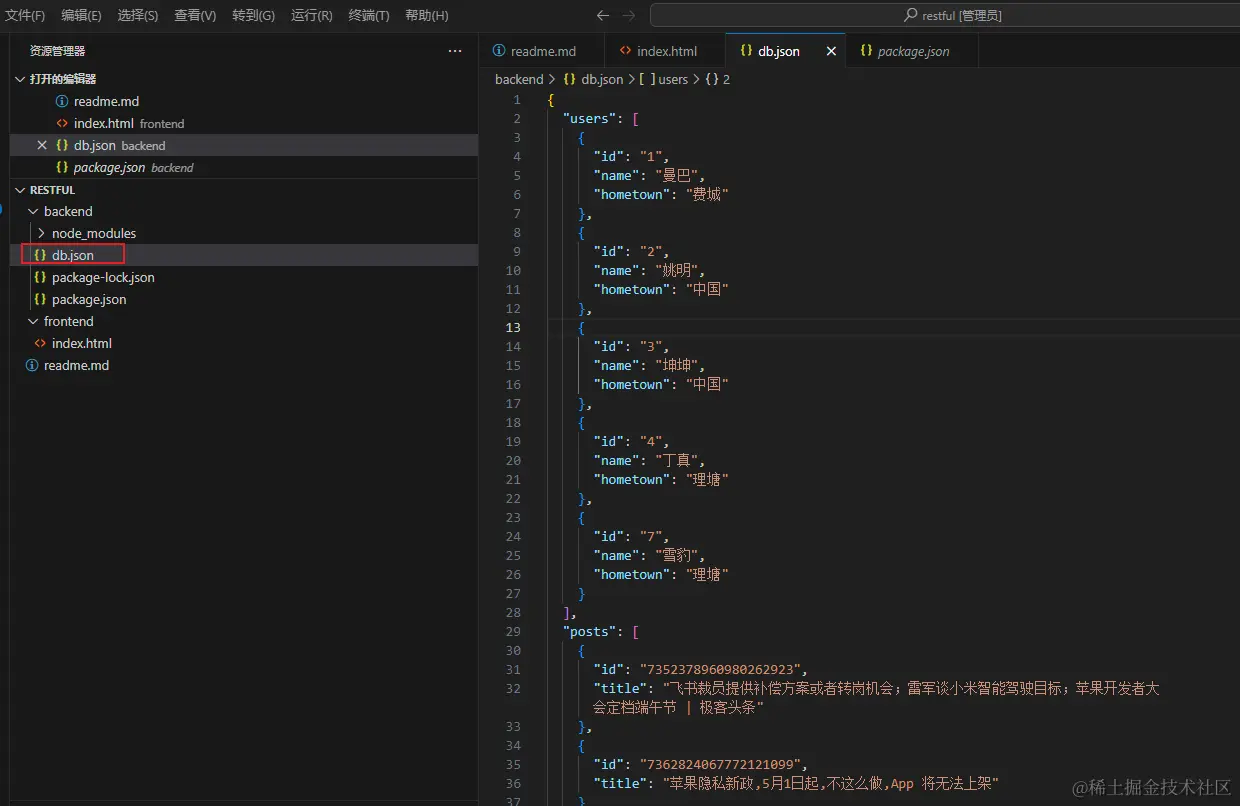Click users in the breadcrumb
Viewport: 1240px width, 806px height.
673,79
